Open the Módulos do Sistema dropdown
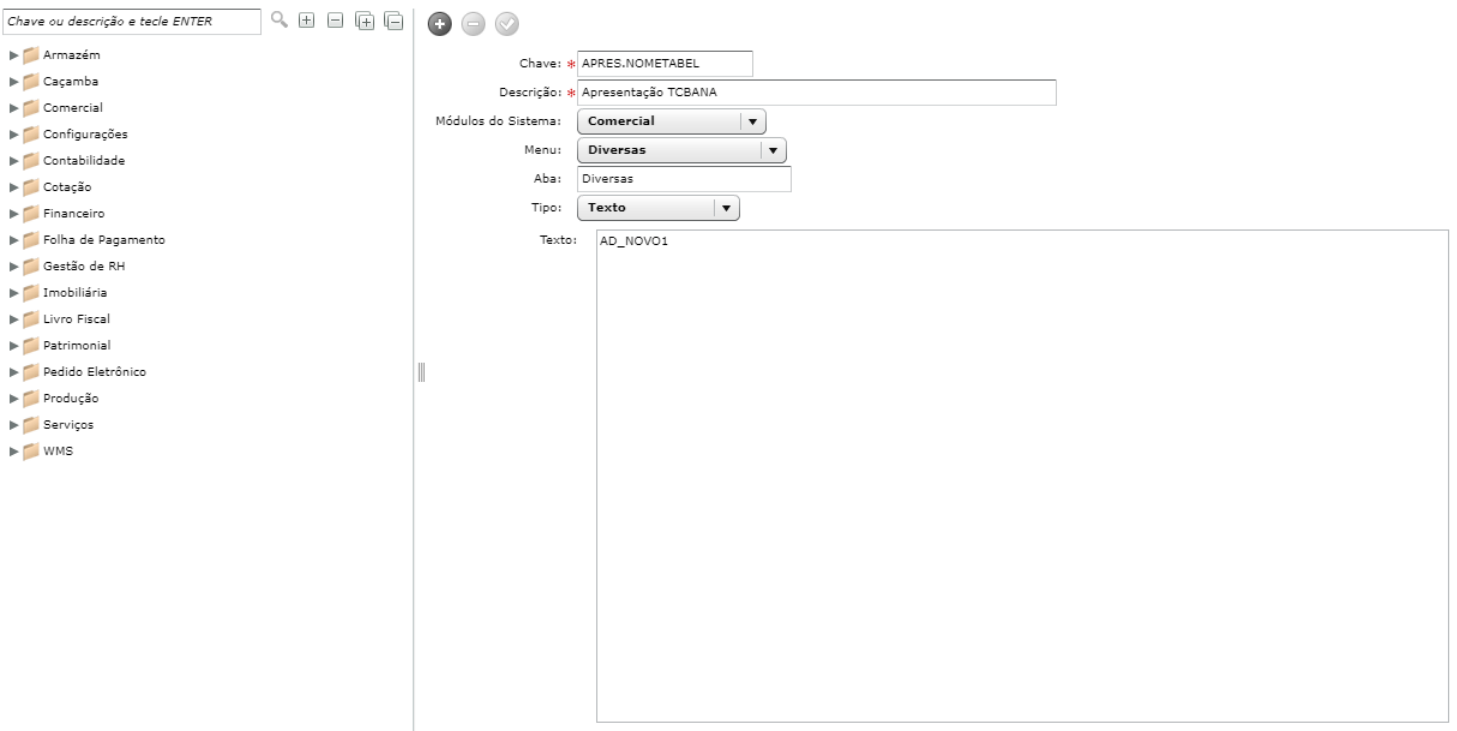 (x=672, y=122)
